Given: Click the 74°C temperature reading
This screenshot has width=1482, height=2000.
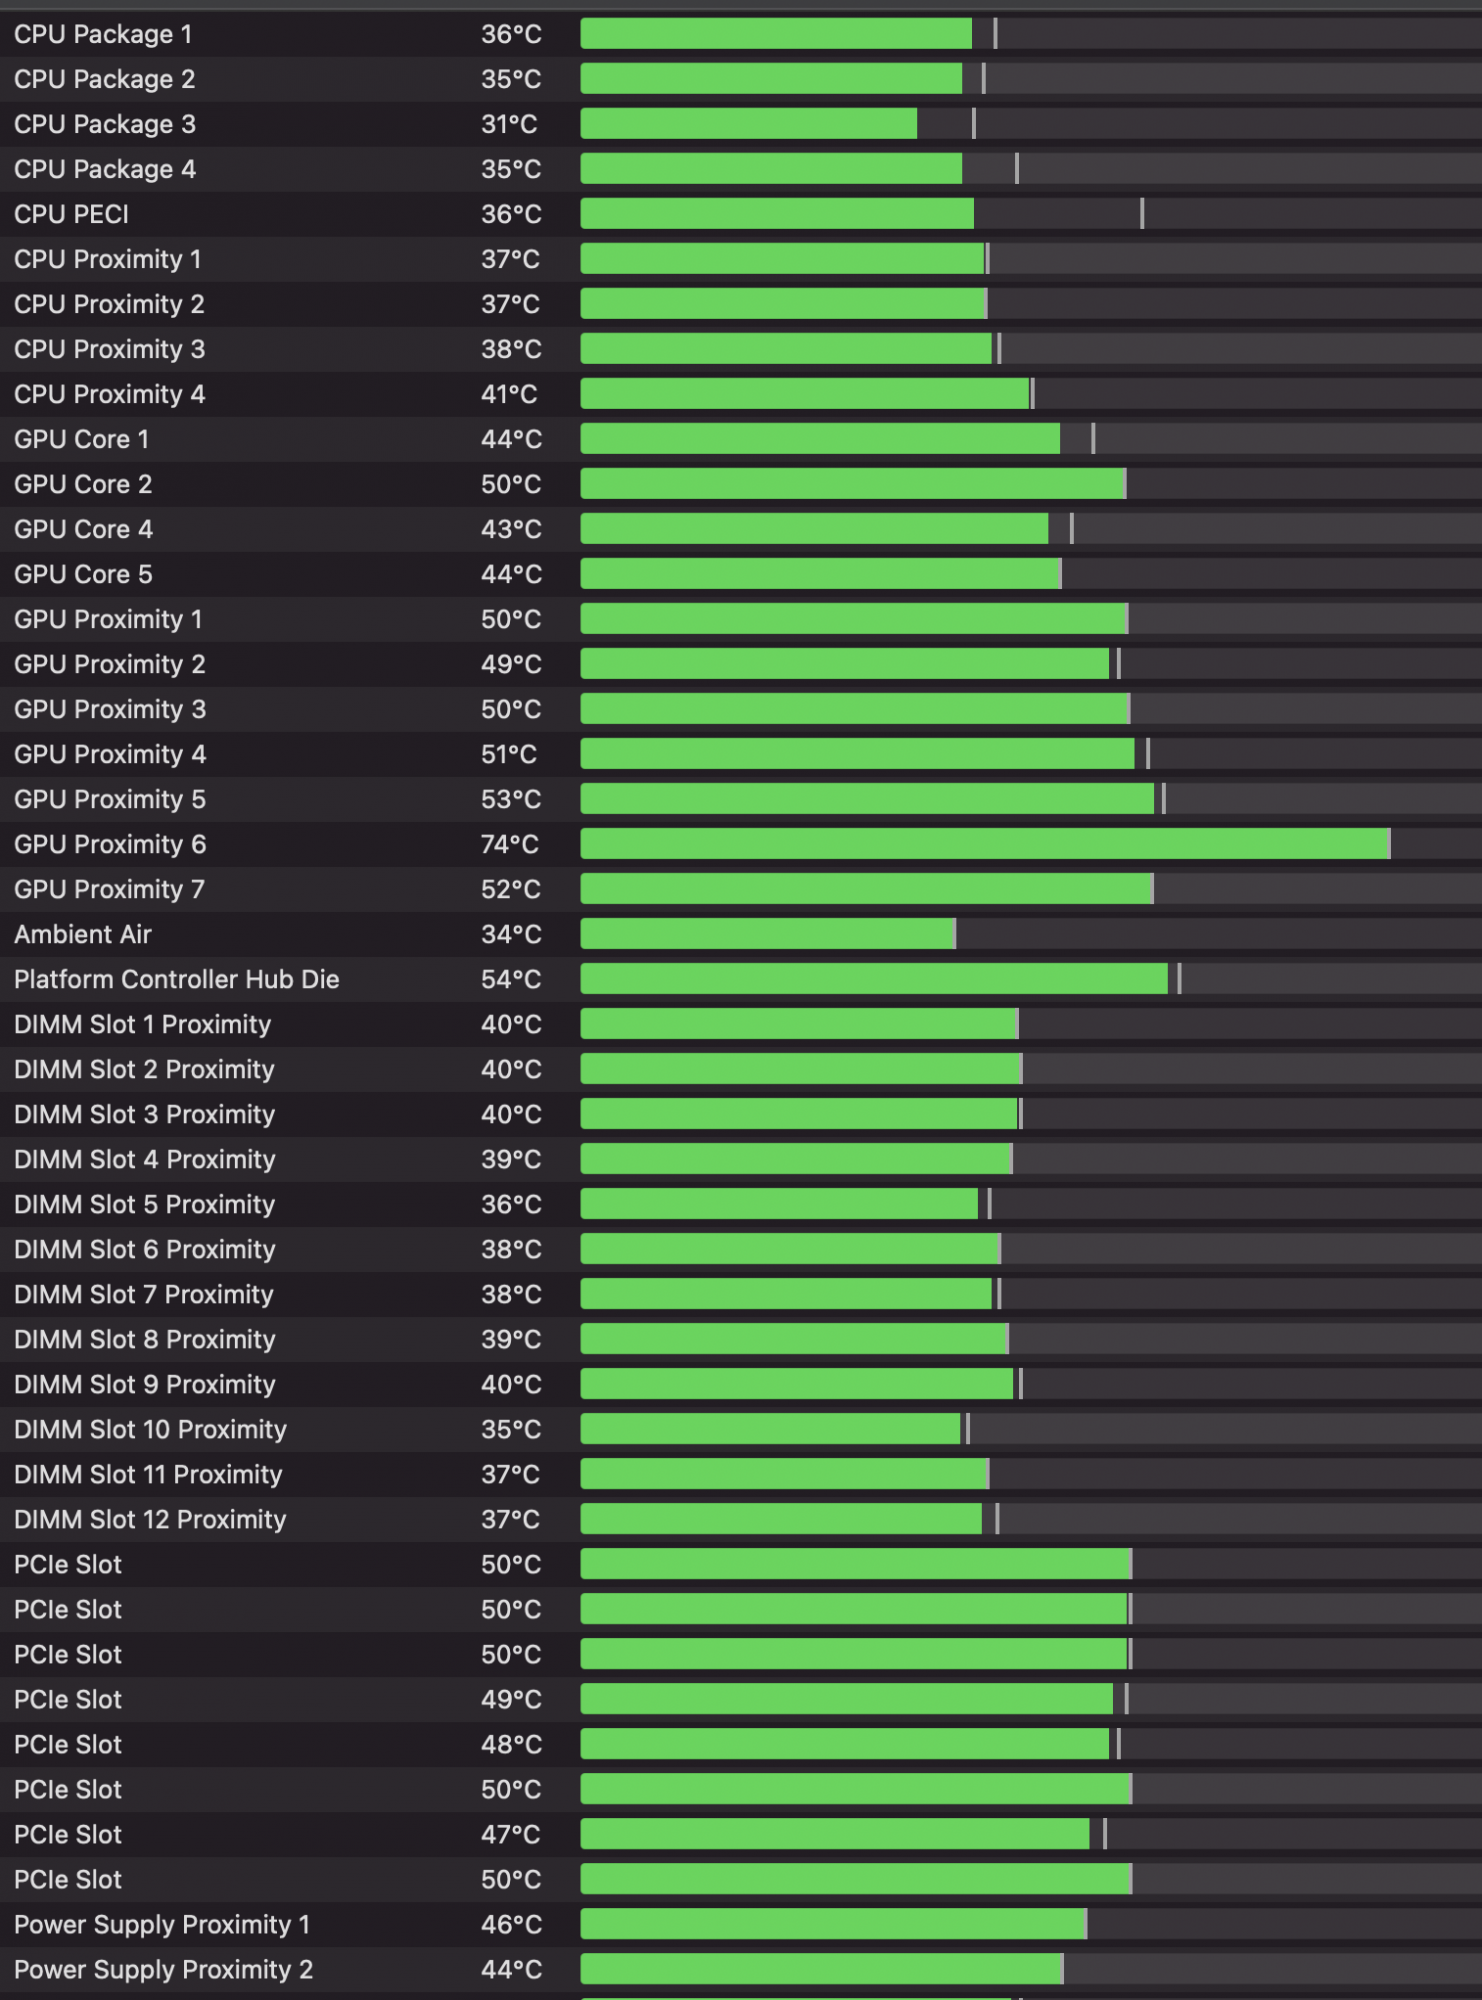Looking at the screenshot, I should [509, 844].
